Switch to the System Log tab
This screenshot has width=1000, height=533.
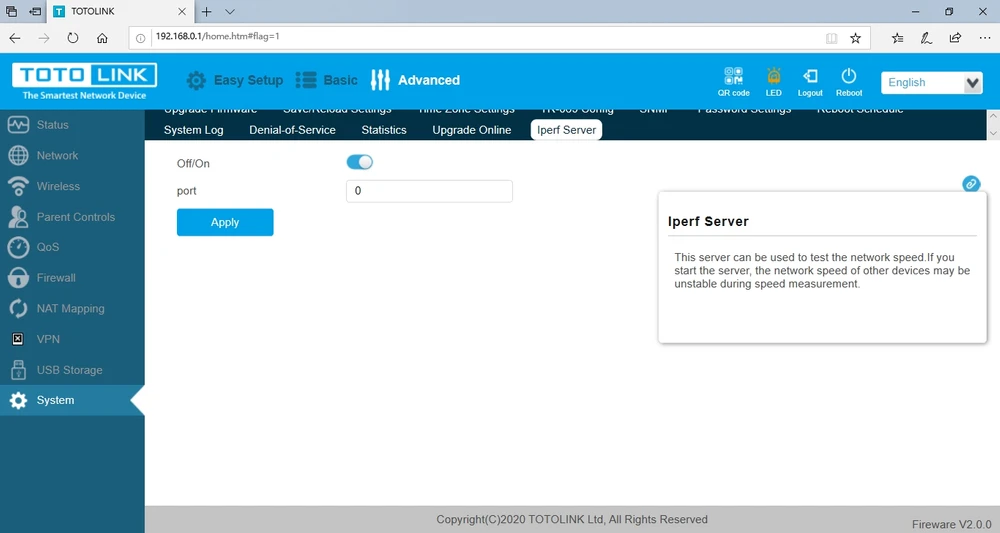click(x=193, y=130)
